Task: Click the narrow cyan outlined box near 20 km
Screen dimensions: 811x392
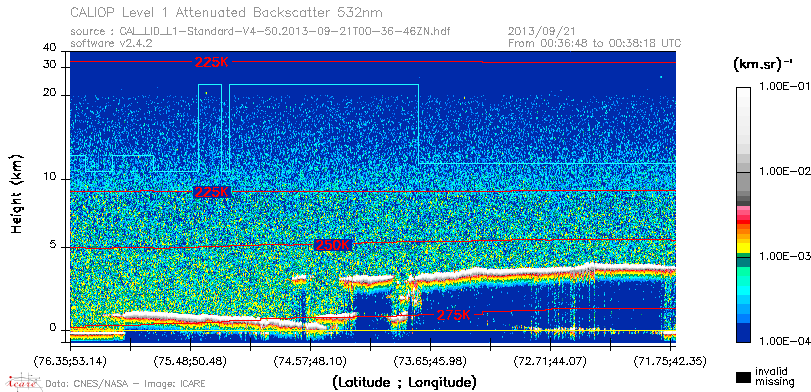Action: 210,128
